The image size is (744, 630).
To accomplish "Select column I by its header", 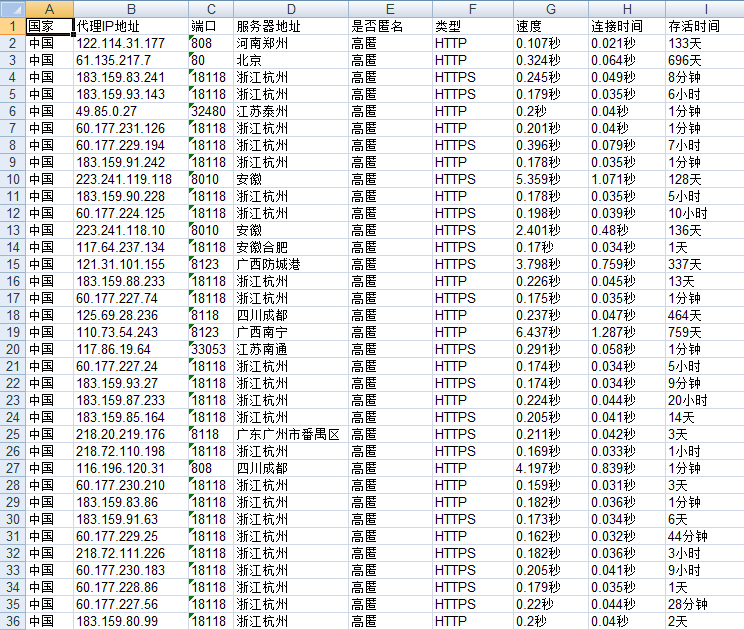I will pos(704,8).
